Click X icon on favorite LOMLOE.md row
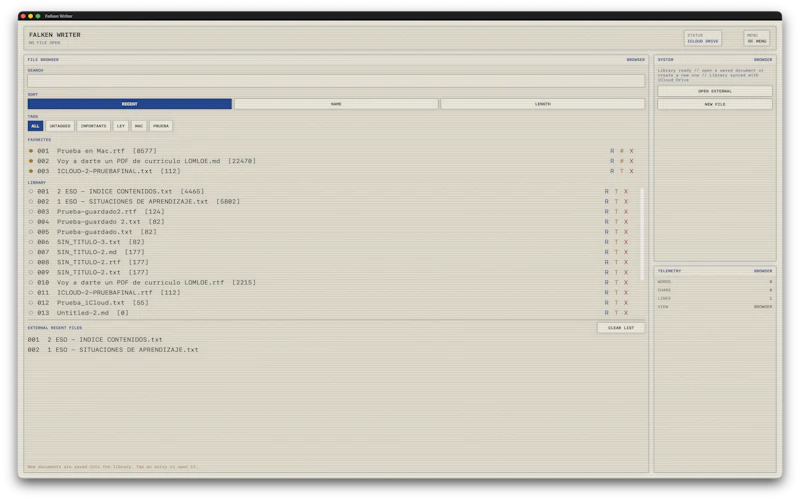800x500 pixels. click(x=631, y=161)
